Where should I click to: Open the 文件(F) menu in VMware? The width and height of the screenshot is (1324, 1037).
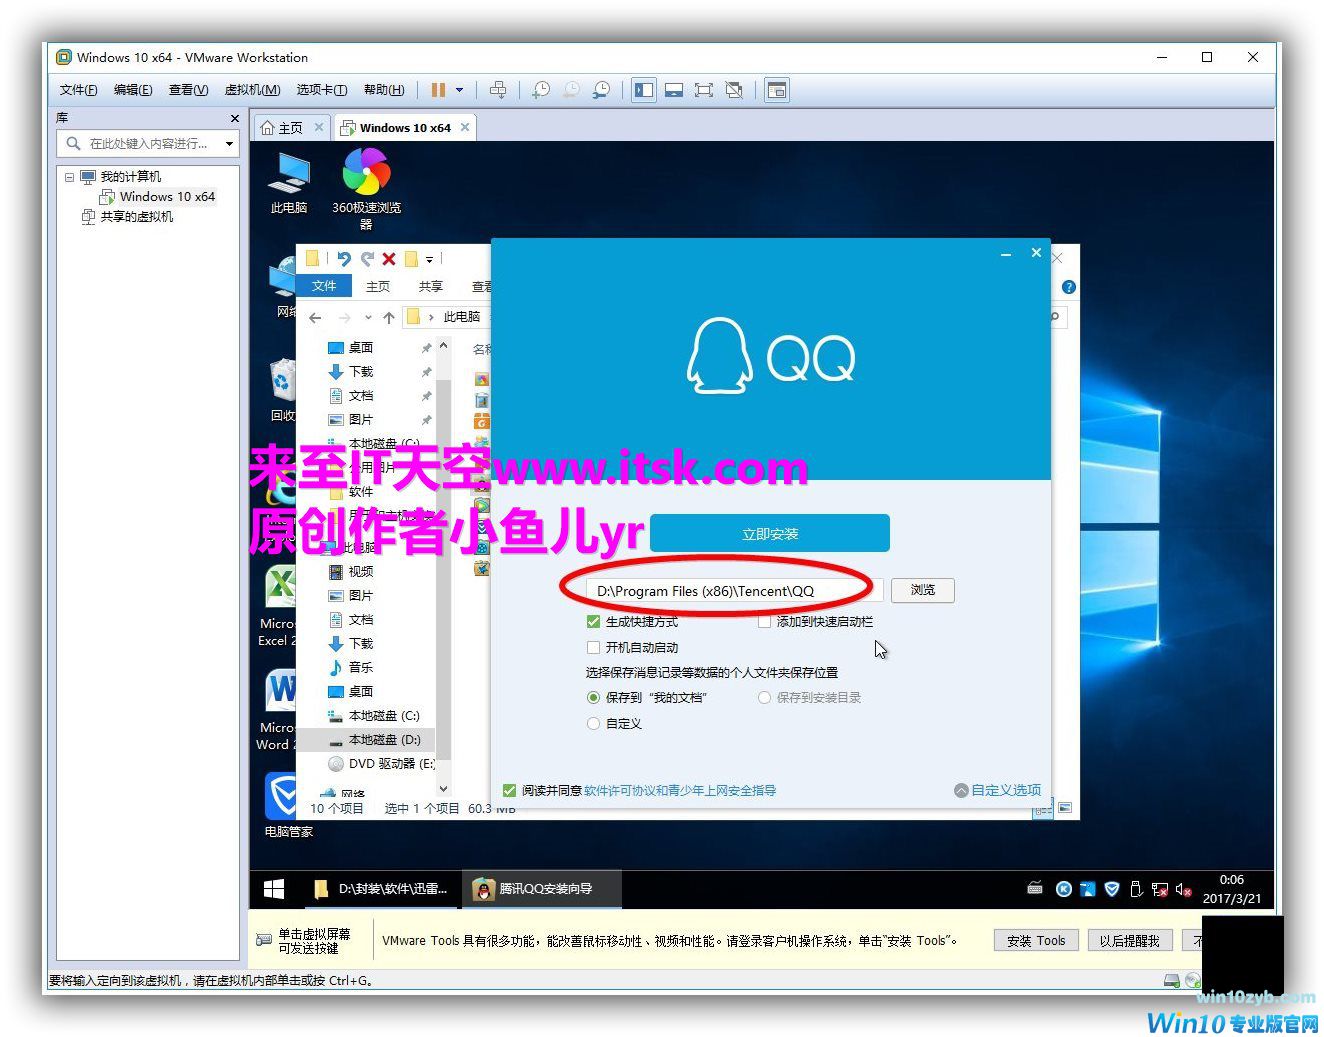coord(79,90)
